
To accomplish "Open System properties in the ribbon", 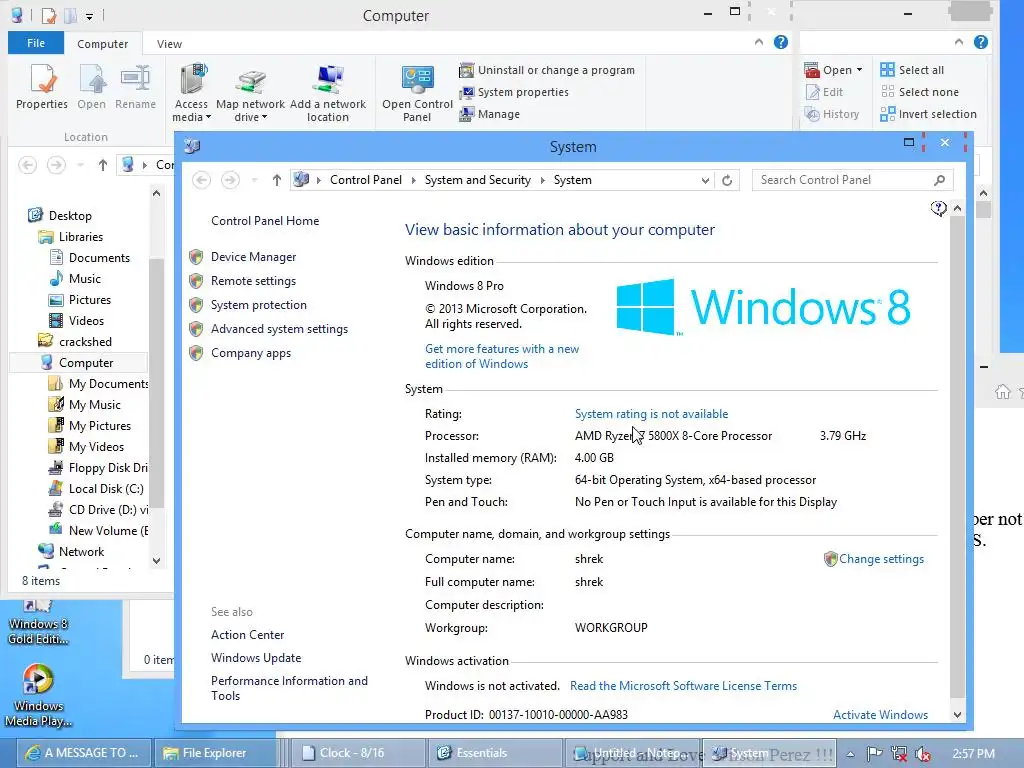I will tap(514, 92).
